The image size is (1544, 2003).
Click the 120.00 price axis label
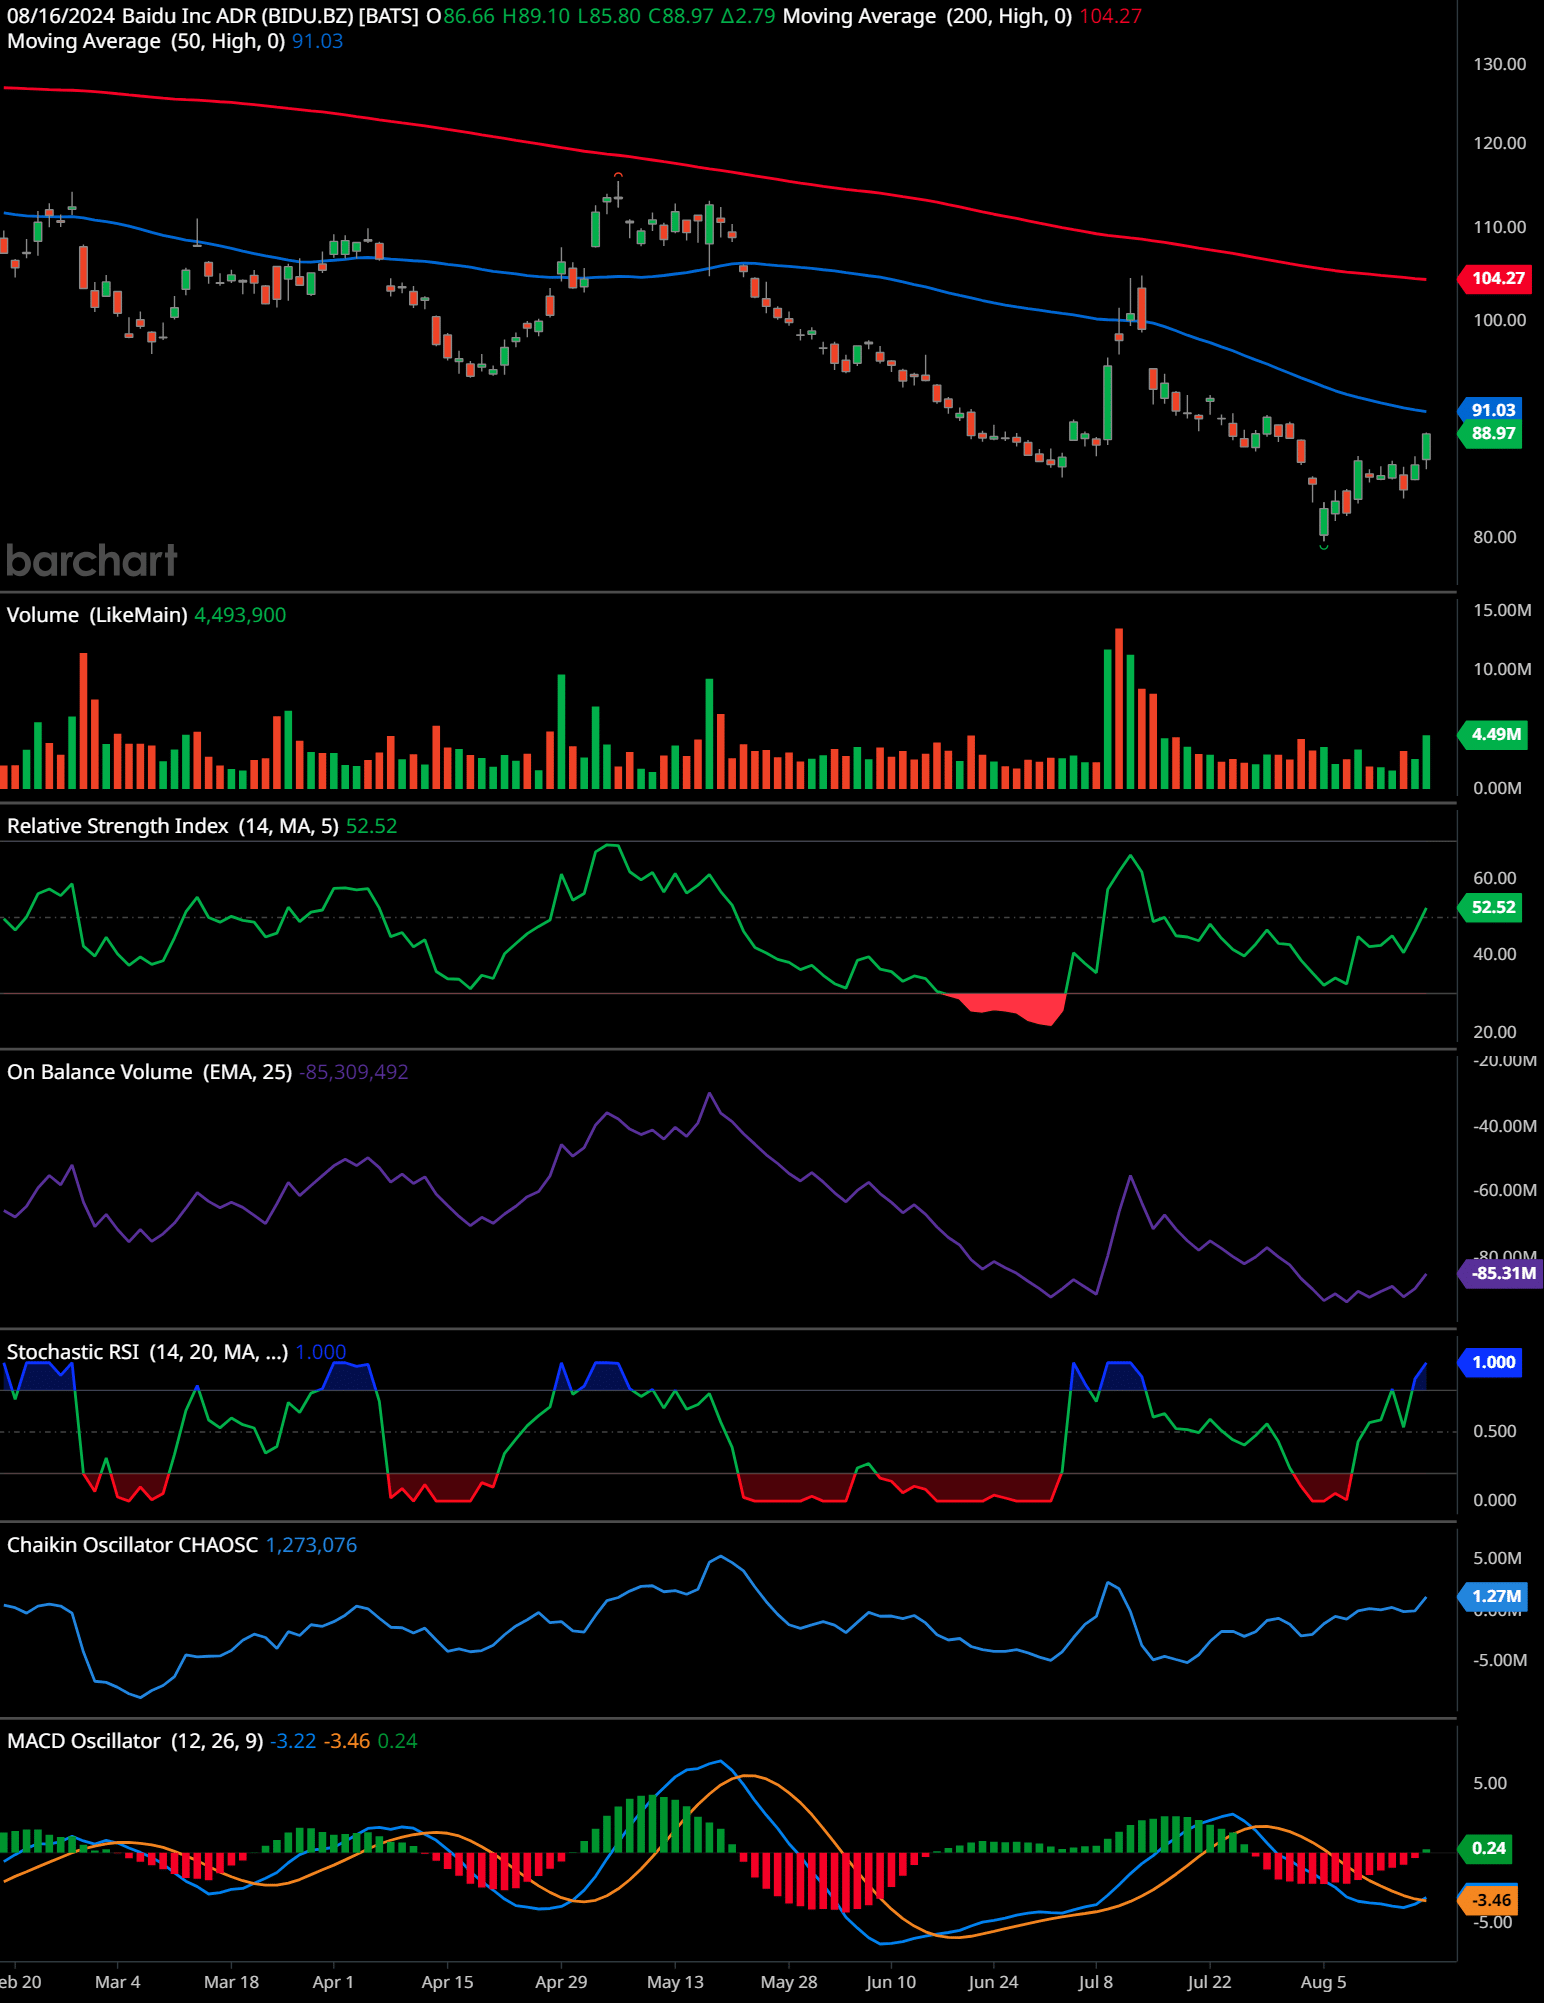(x=1499, y=143)
